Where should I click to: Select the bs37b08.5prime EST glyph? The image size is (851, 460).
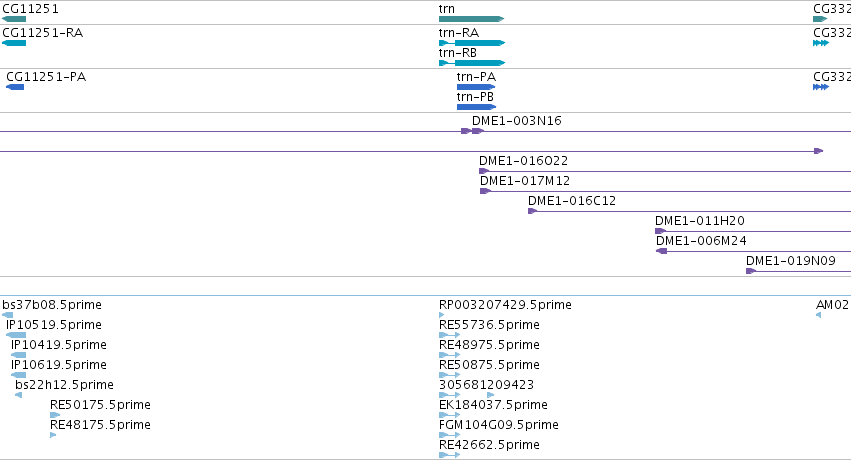8,315
